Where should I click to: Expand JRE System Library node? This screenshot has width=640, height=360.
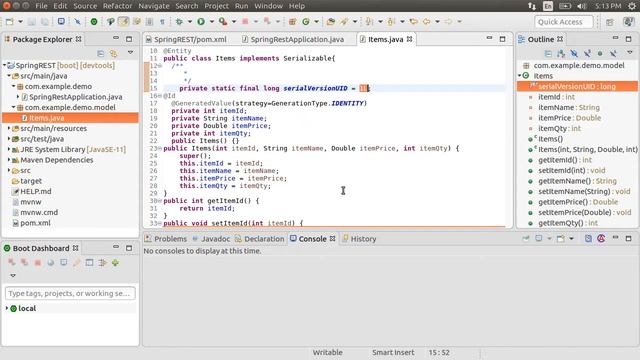click(9, 149)
